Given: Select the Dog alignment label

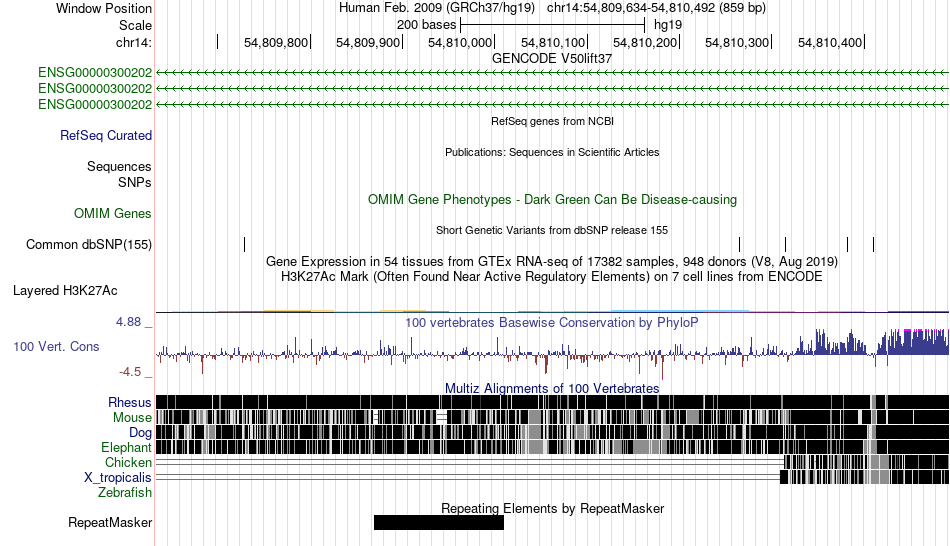Looking at the screenshot, I should (141, 433).
